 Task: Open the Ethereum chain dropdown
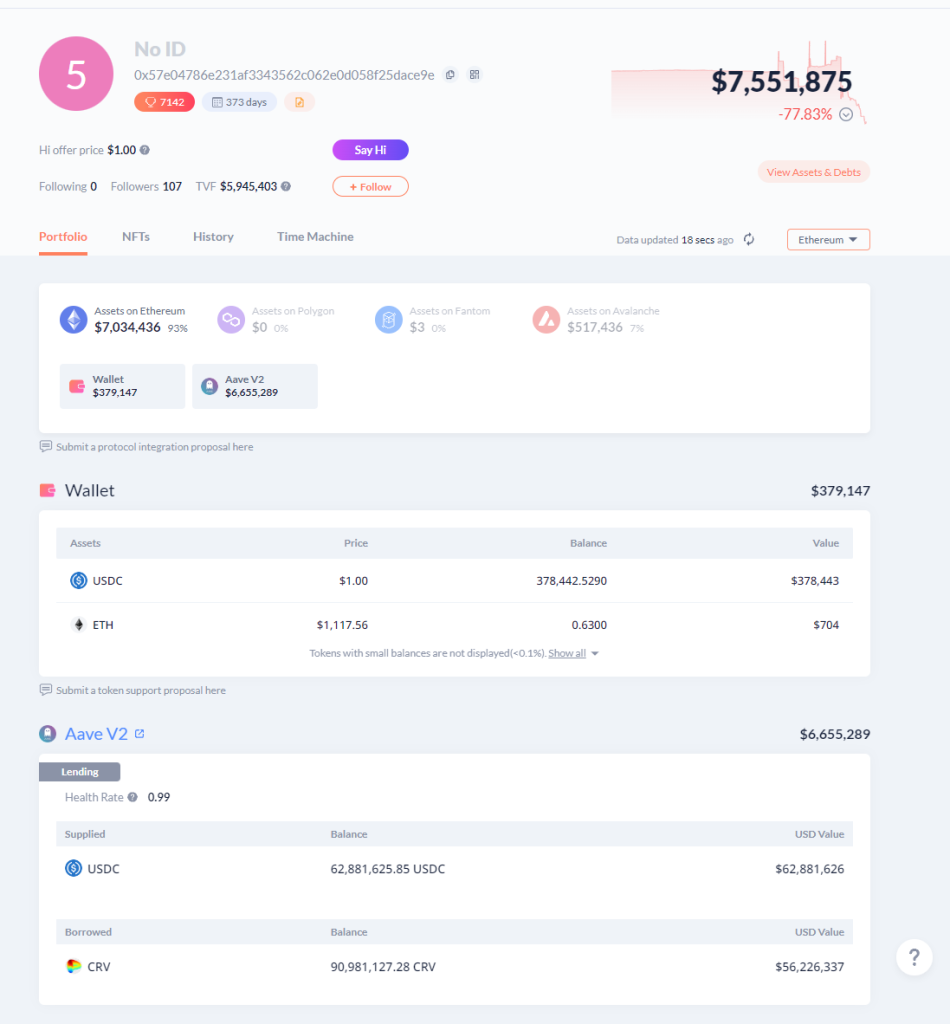(828, 240)
